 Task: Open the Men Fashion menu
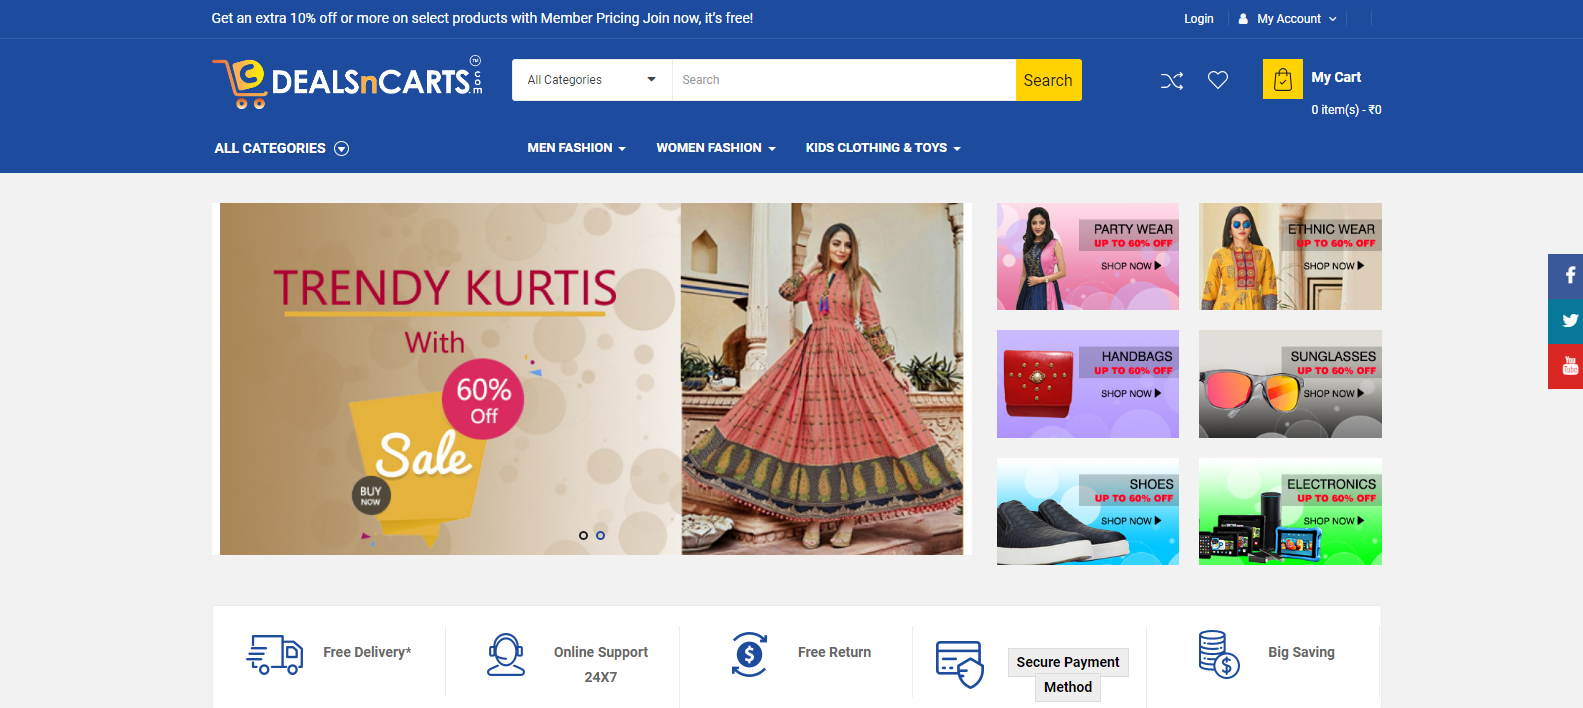[576, 148]
